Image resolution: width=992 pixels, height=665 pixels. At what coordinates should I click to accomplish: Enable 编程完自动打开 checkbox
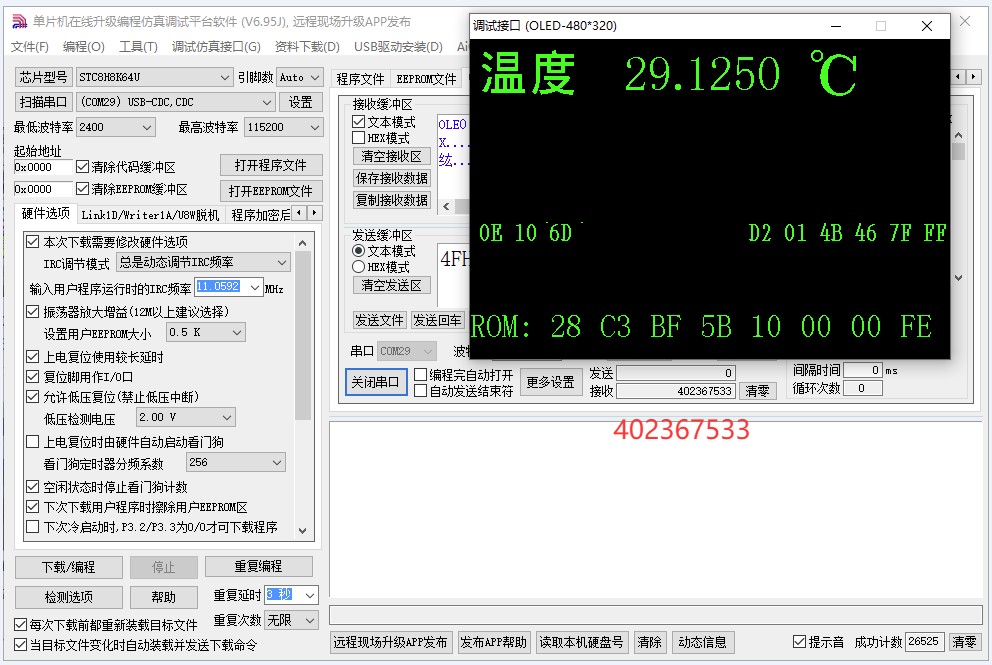tap(420, 375)
